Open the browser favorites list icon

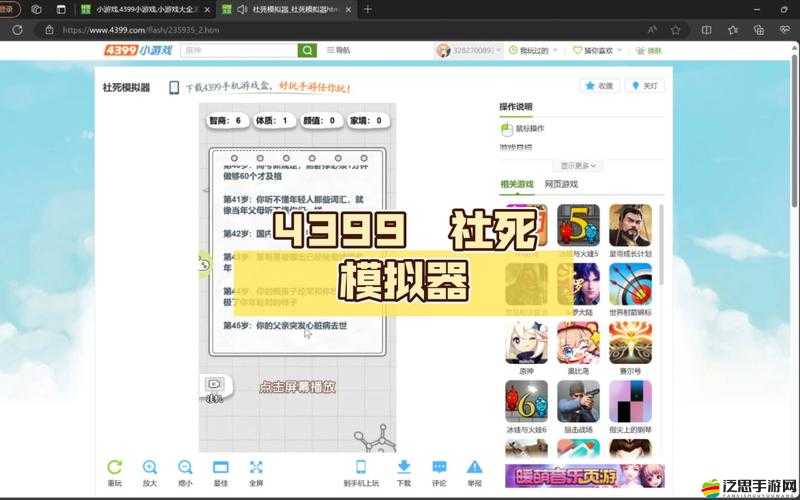pos(733,30)
